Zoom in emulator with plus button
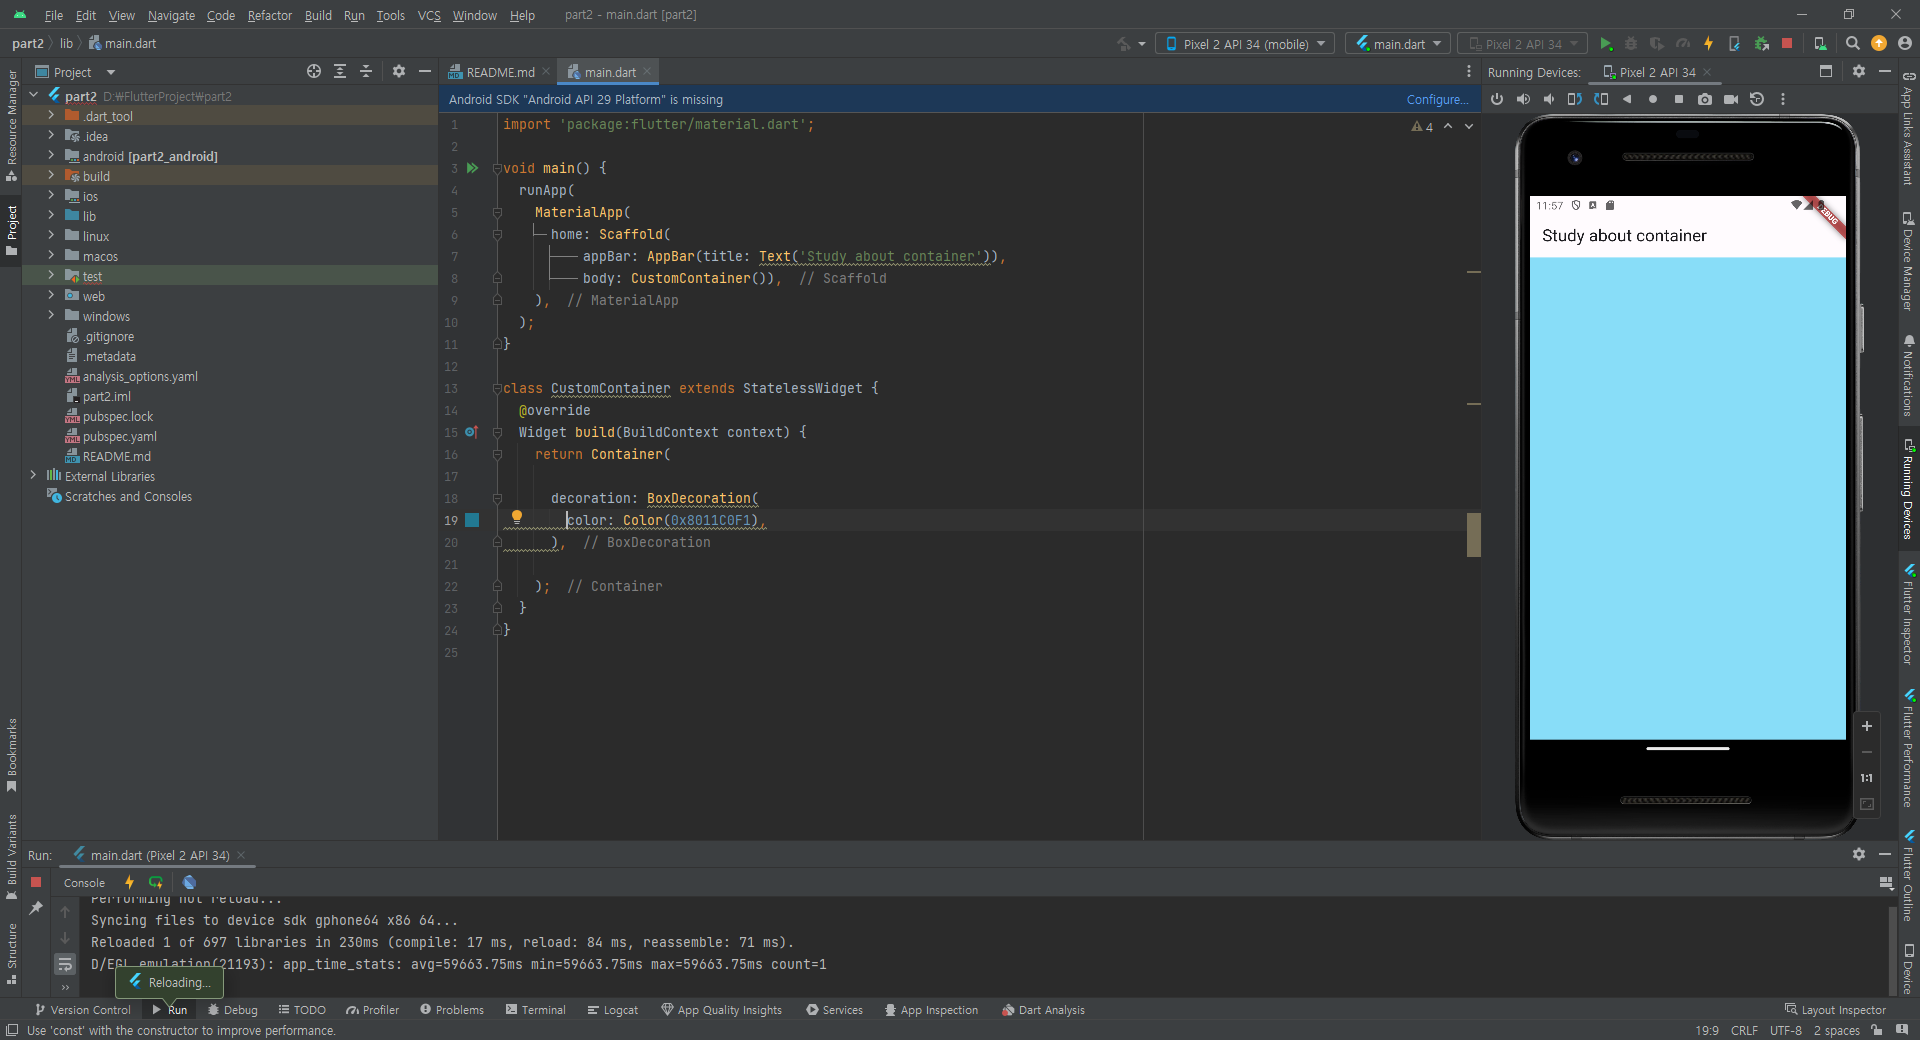The image size is (1920, 1040). [x=1866, y=726]
